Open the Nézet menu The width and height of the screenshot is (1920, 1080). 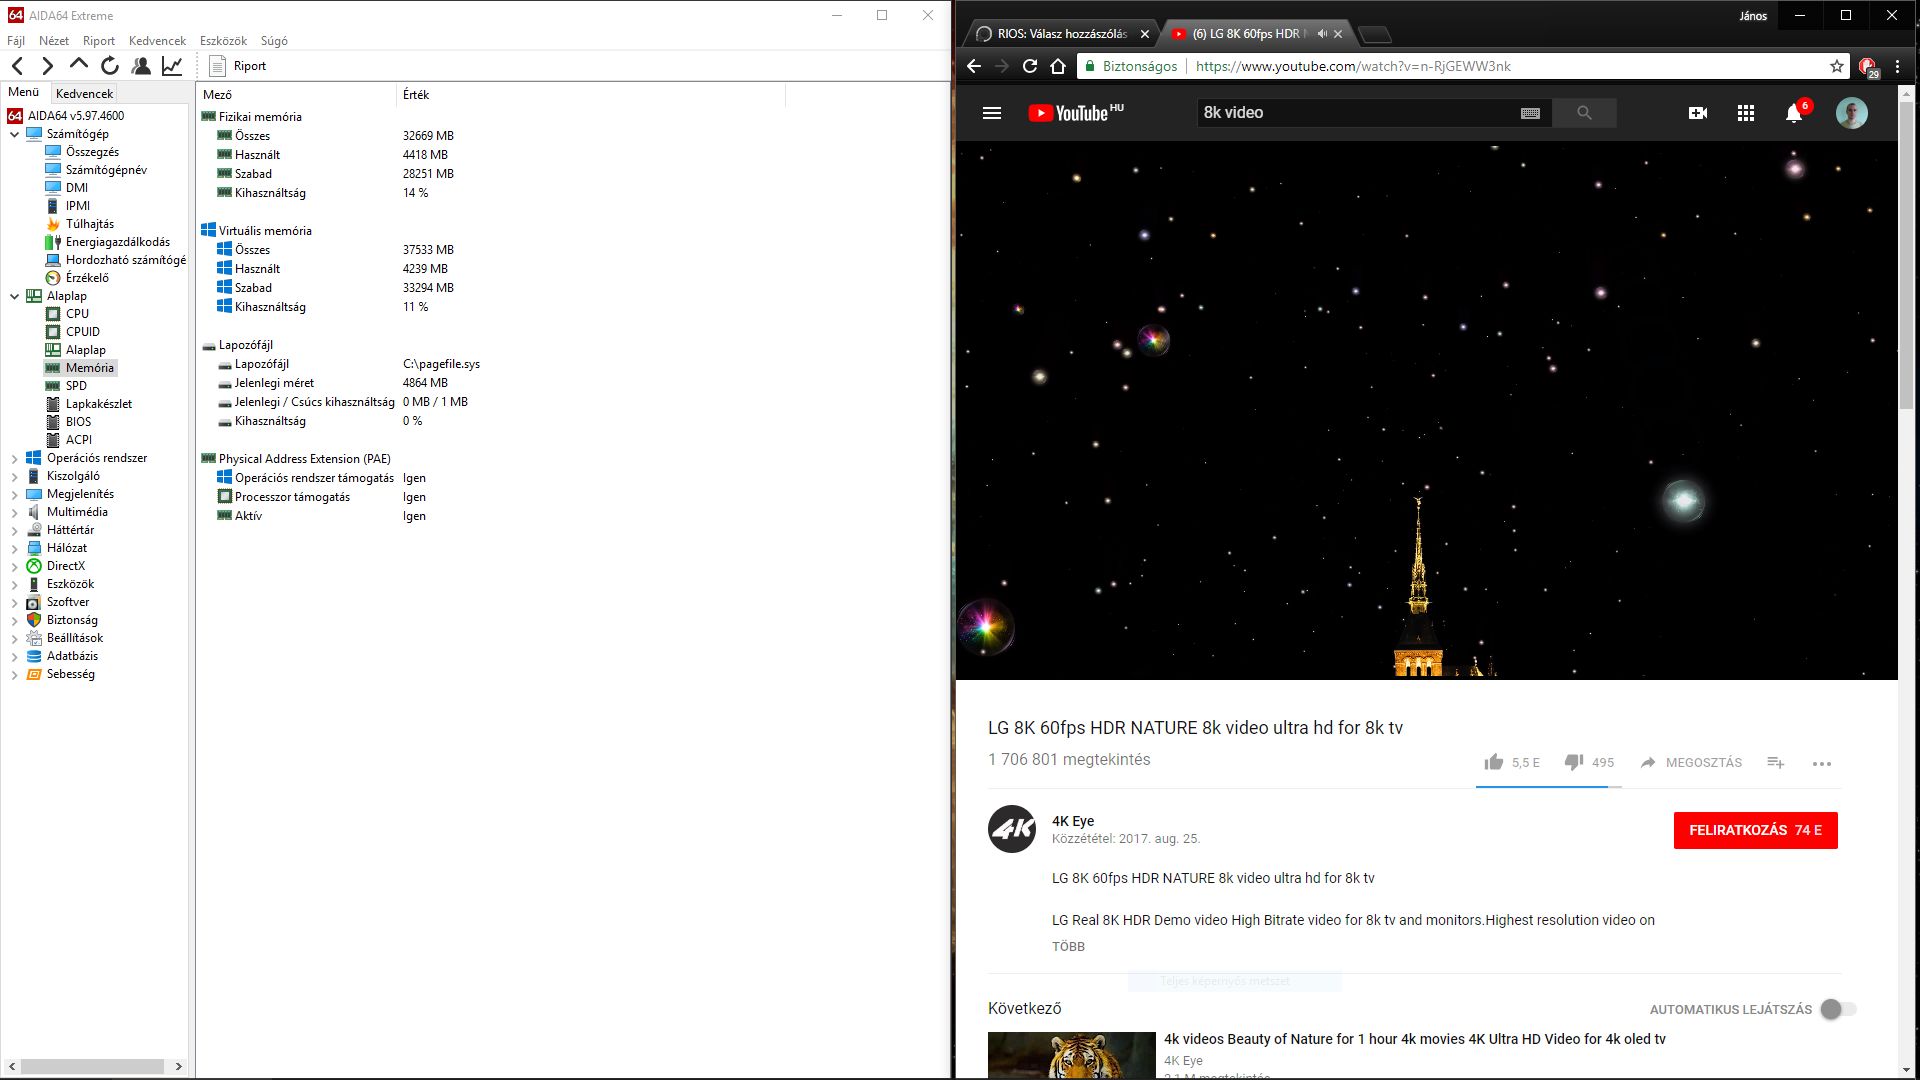pos(54,41)
